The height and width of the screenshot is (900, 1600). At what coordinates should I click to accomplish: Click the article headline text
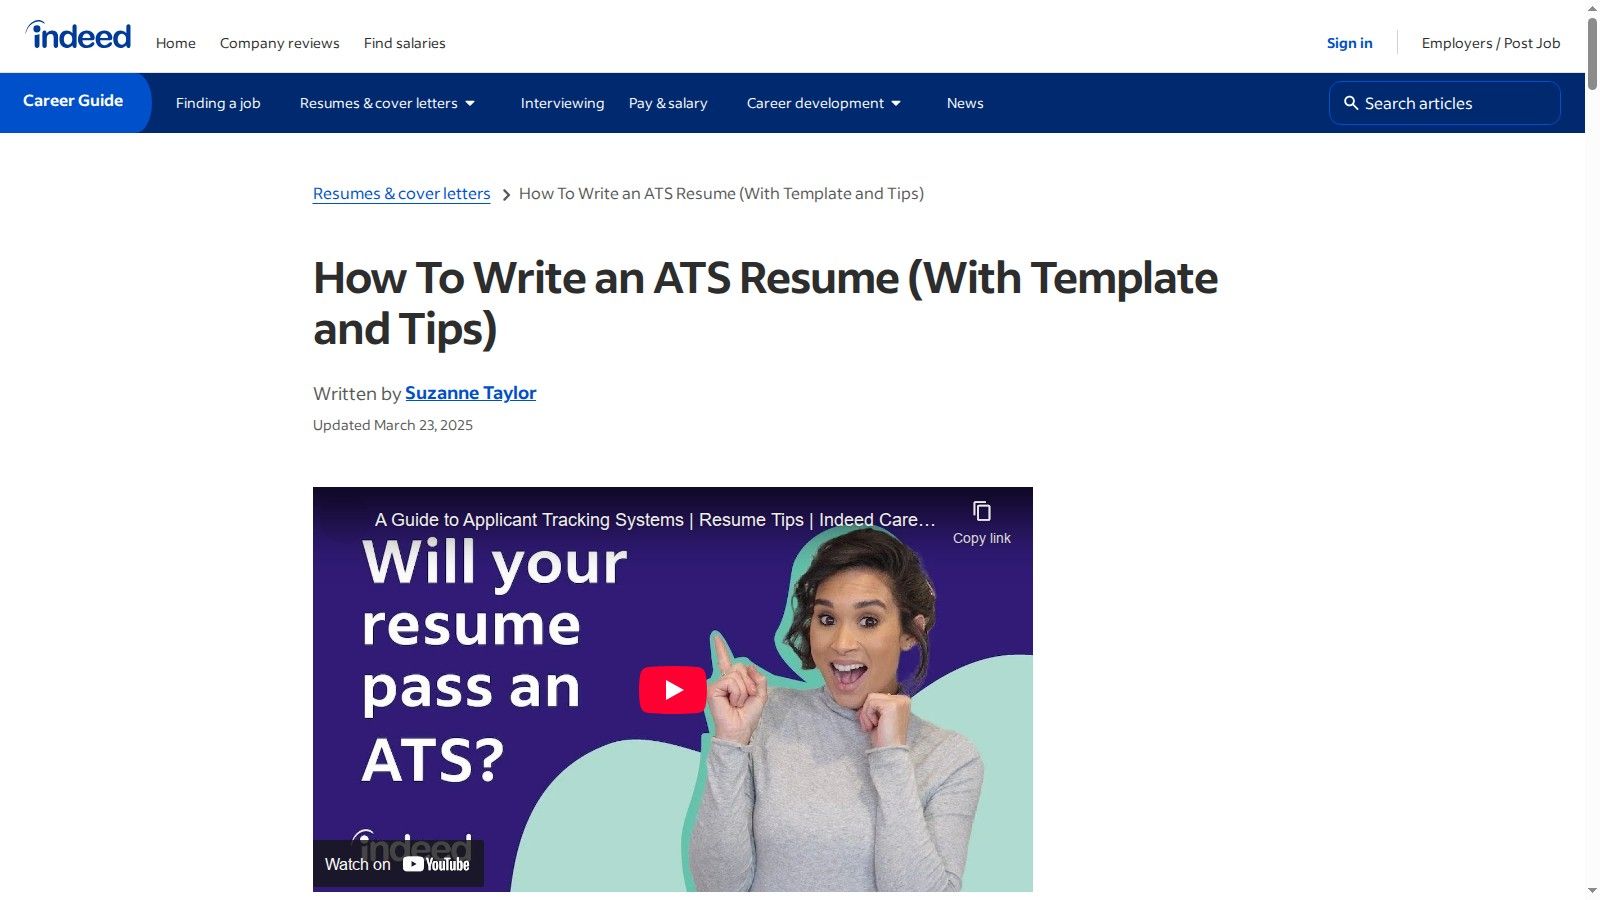pos(765,303)
